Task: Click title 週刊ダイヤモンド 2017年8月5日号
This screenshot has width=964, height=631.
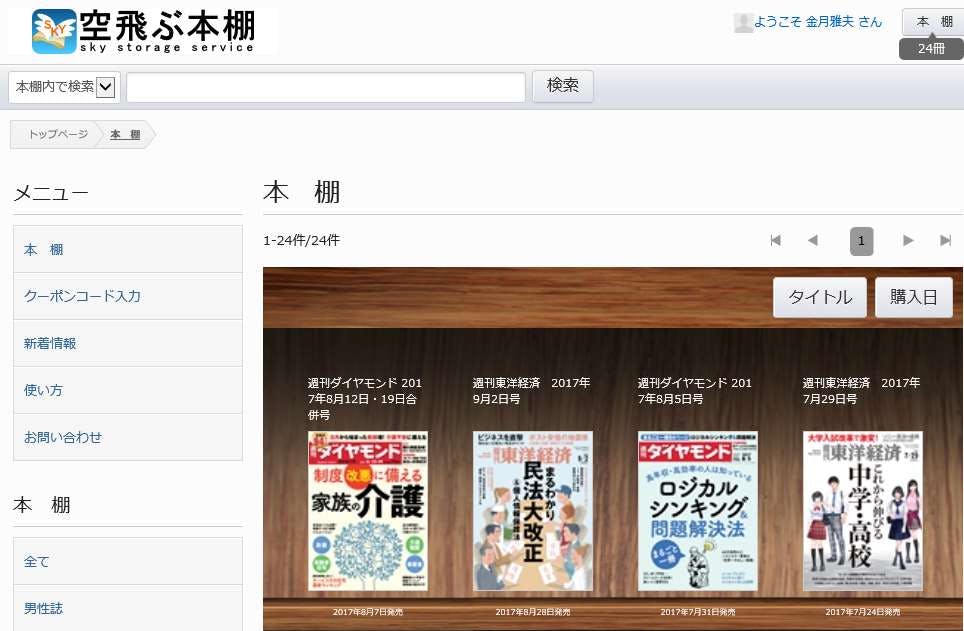Action: pos(695,391)
